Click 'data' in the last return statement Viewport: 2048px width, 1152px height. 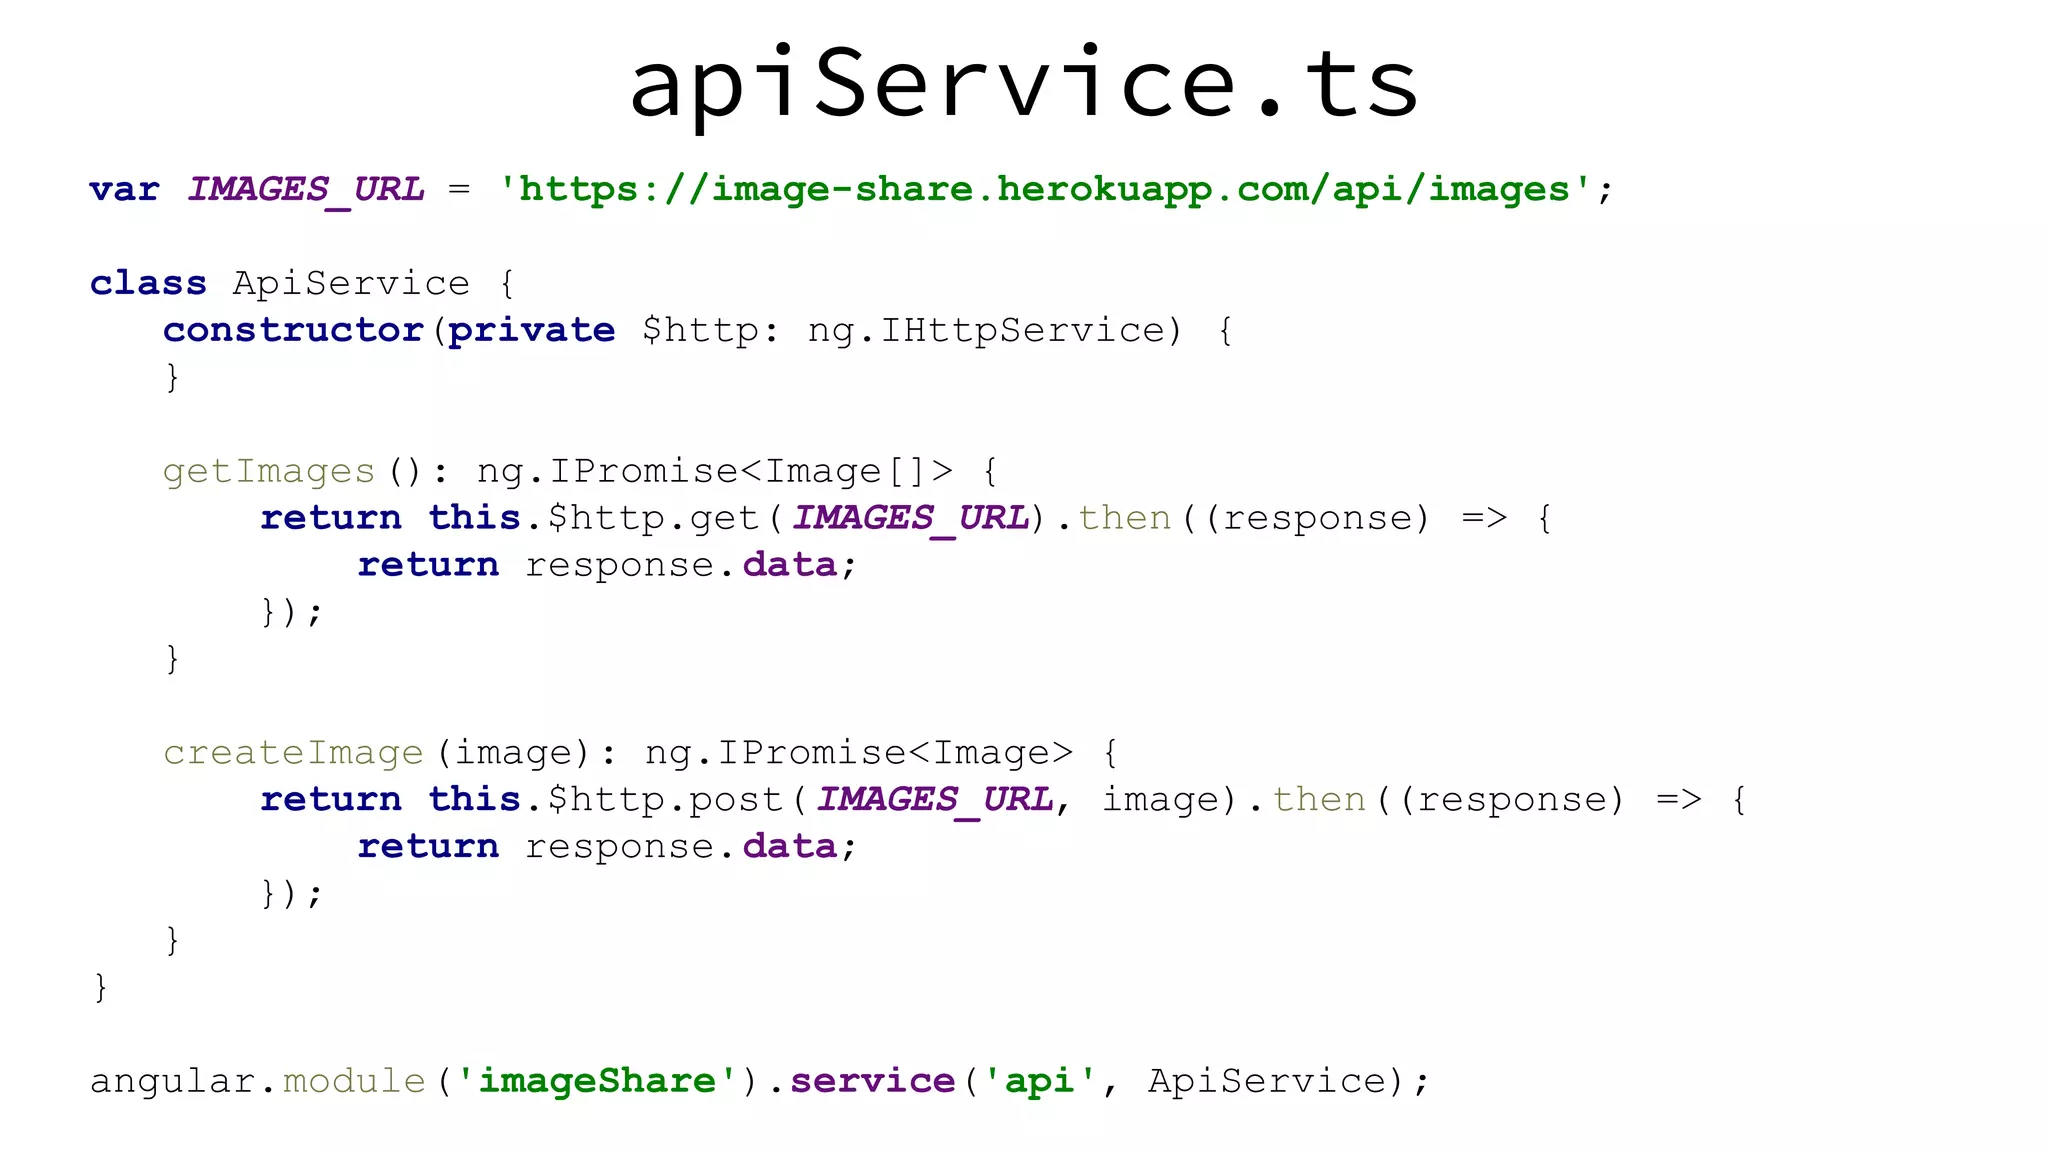point(789,847)
